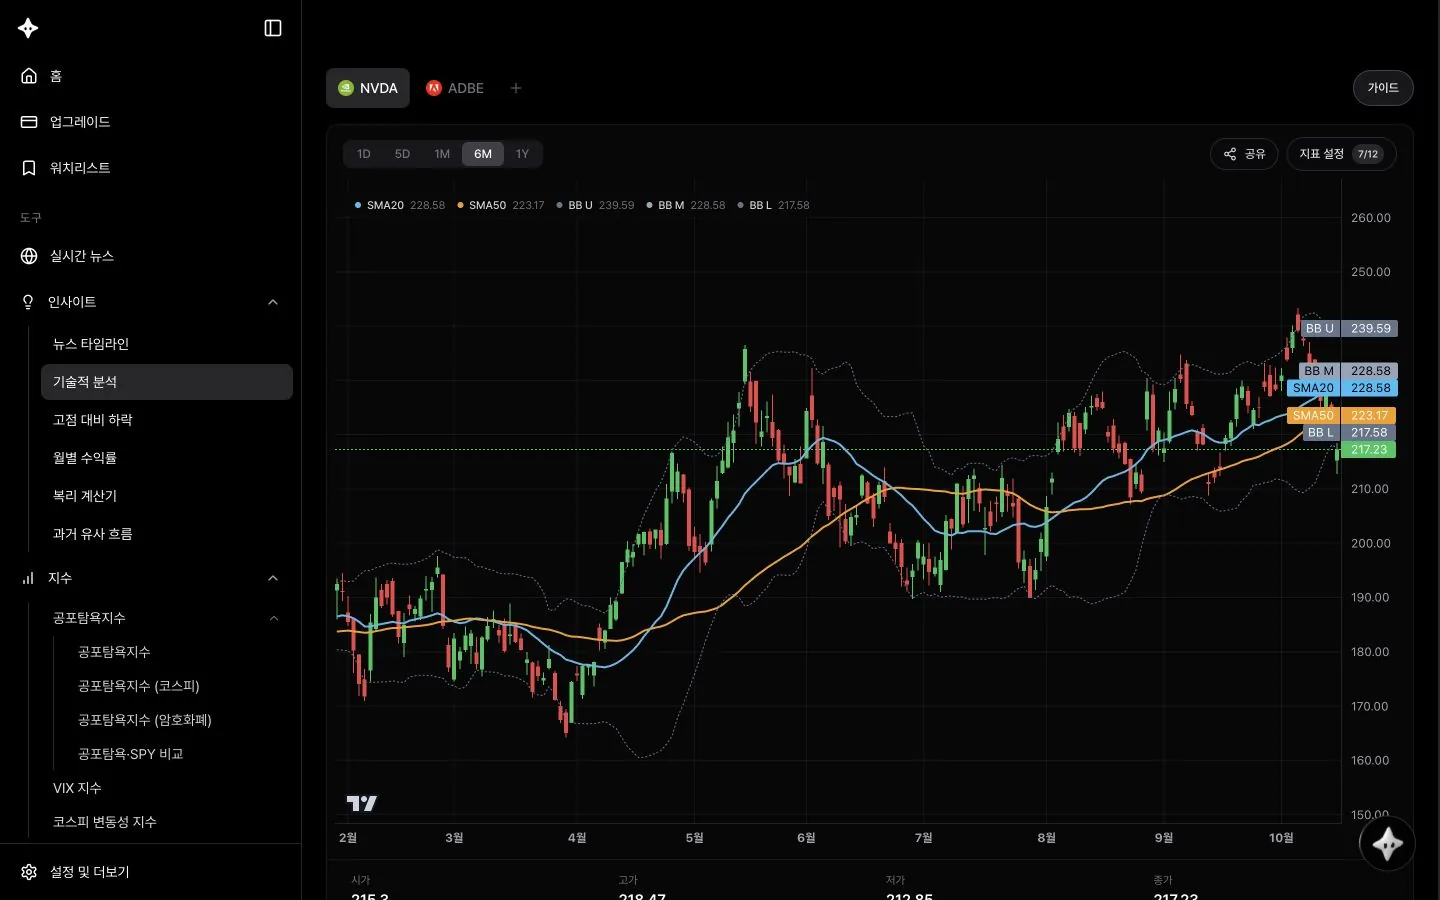This screenshot has width=1440, height=900.
Task: Open 기술적 분석 in the sidebar
Action: pos(167,382)
